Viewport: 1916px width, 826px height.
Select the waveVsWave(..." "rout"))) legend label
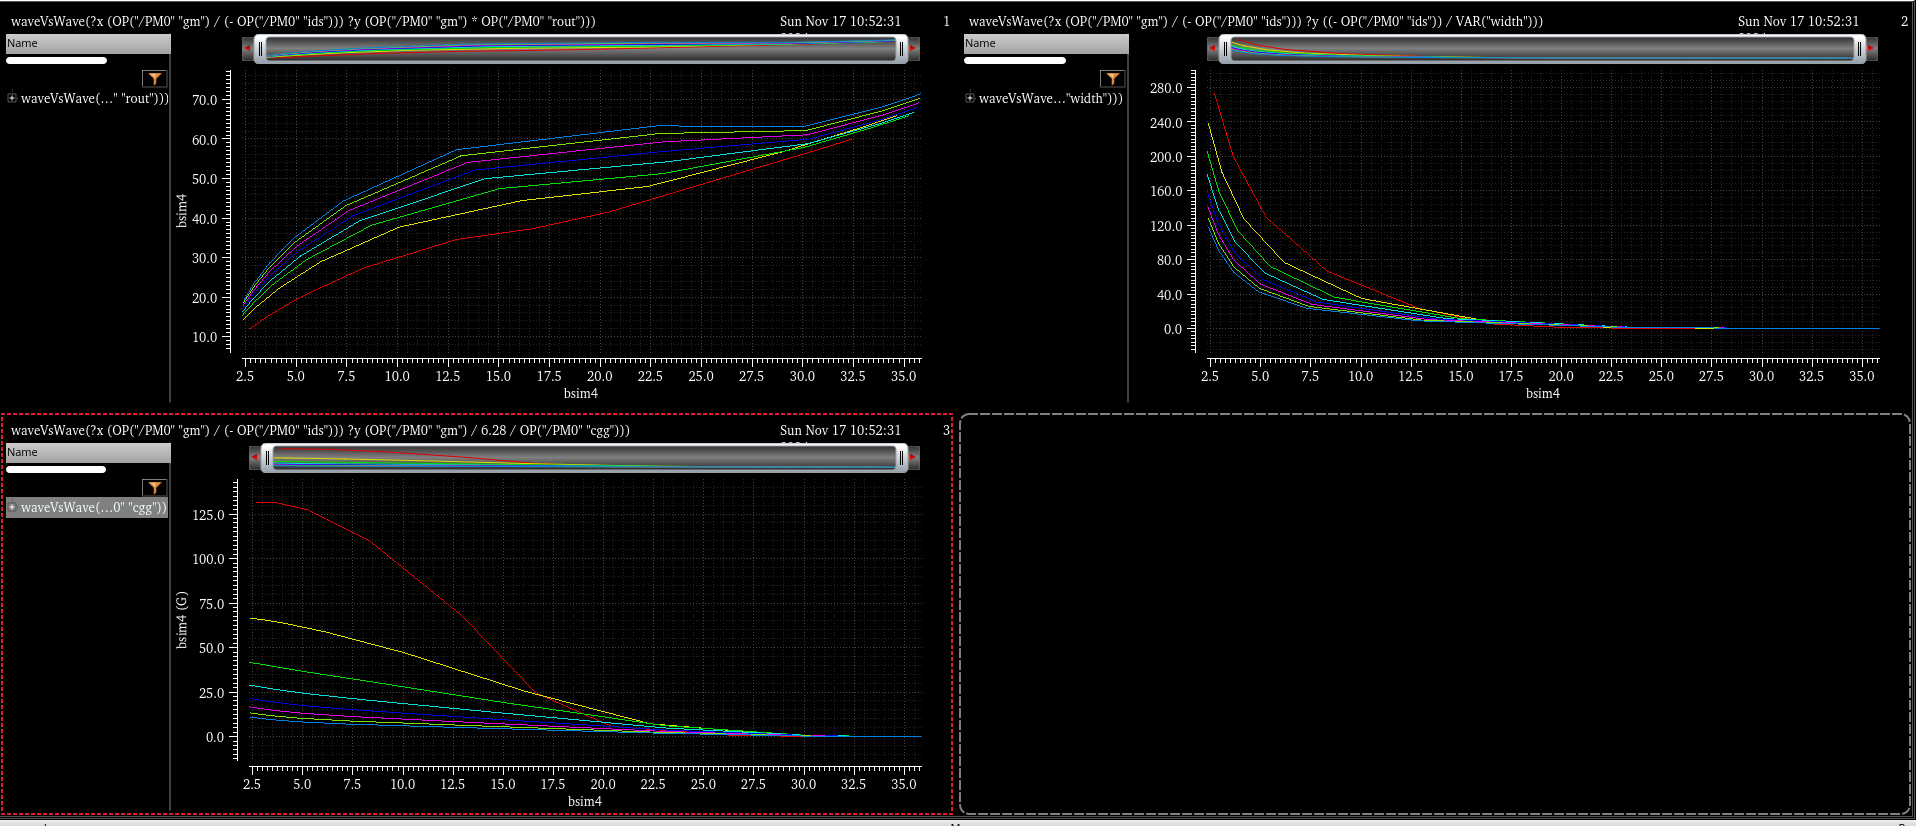(95, 98)
